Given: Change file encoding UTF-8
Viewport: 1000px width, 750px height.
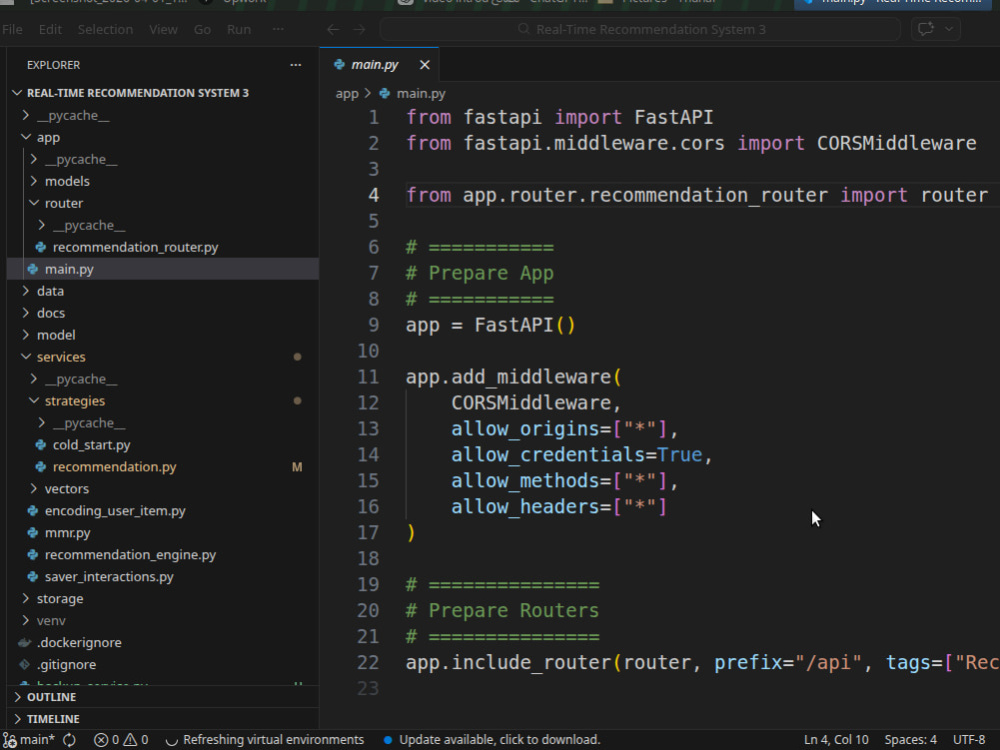Looking at the screenshot, I should (x=969, y=740).
